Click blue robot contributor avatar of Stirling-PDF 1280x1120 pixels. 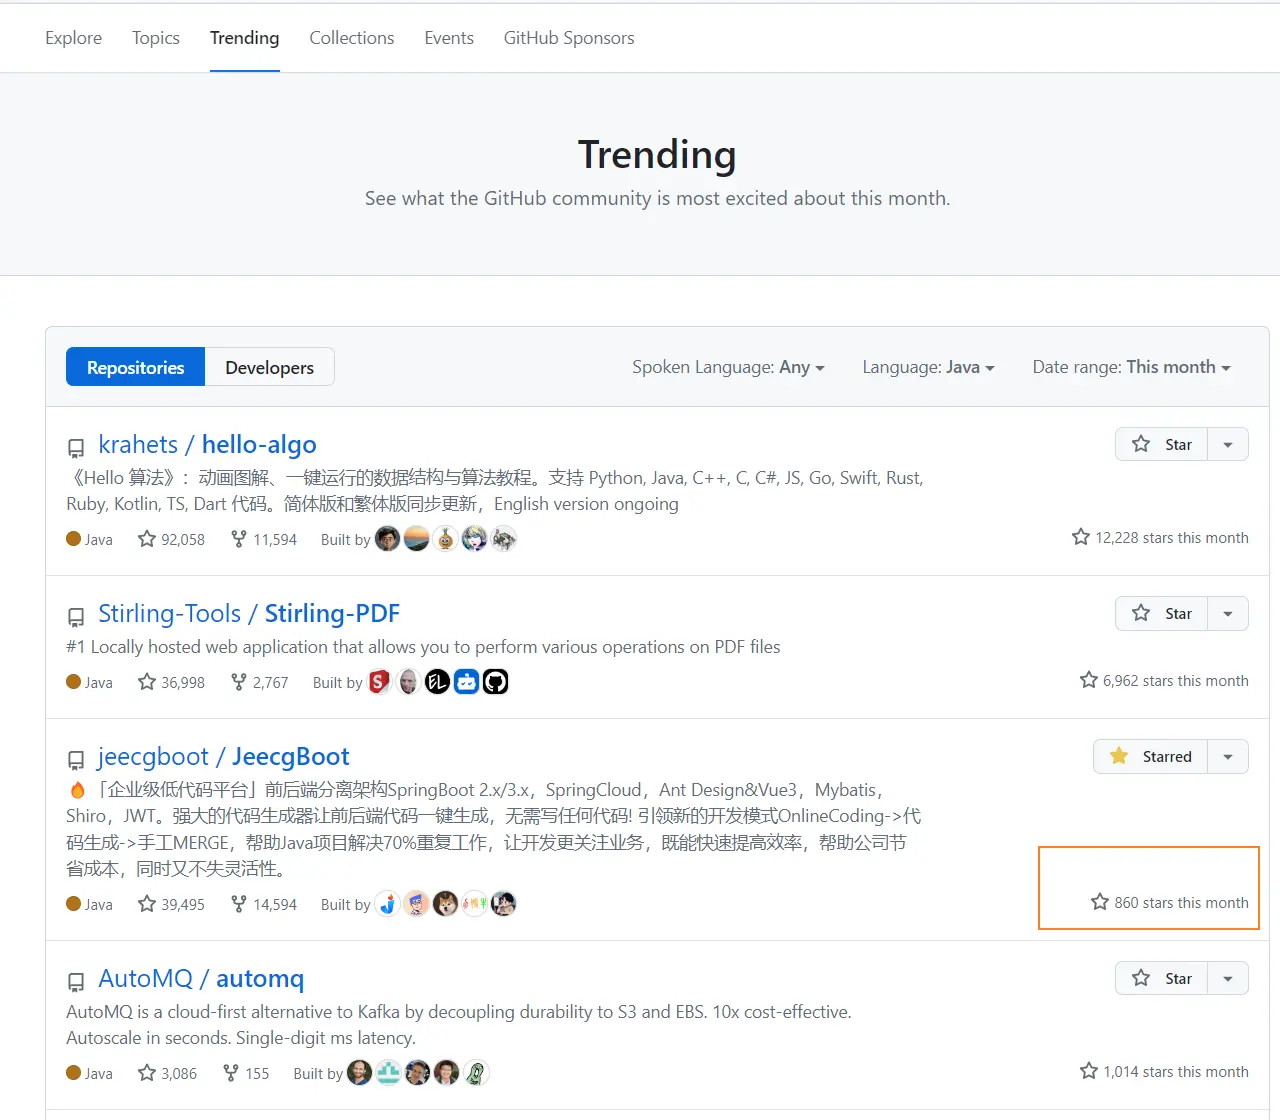(x=467, y=682)
